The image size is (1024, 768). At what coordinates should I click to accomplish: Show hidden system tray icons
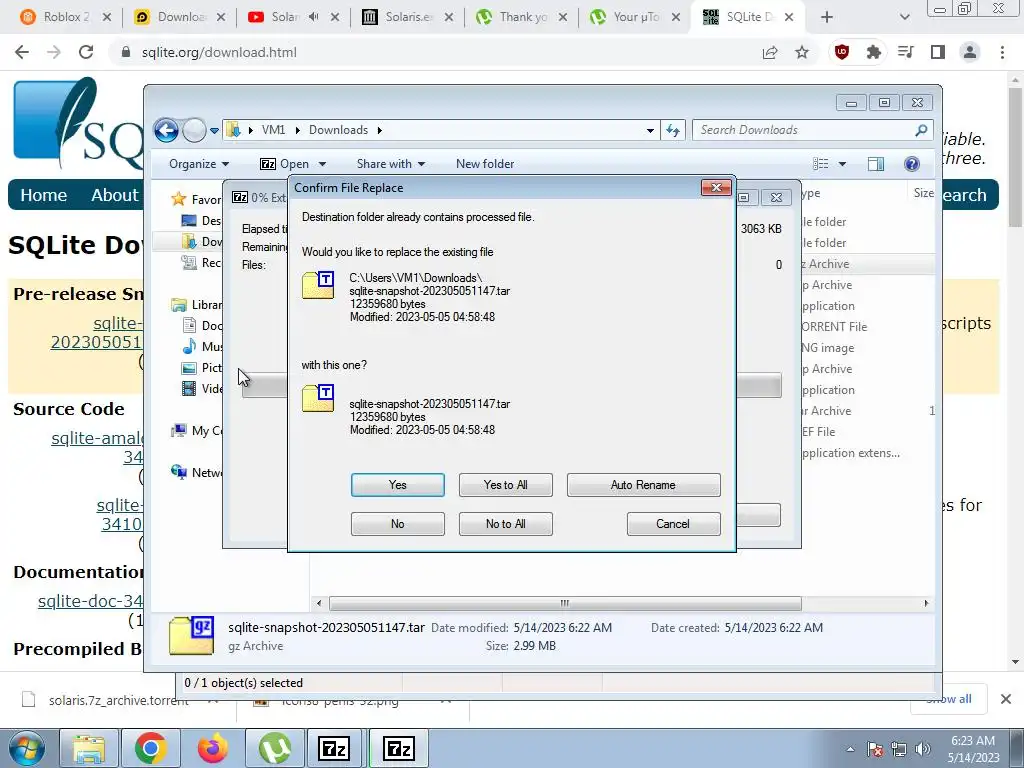(x=850, y=749)
